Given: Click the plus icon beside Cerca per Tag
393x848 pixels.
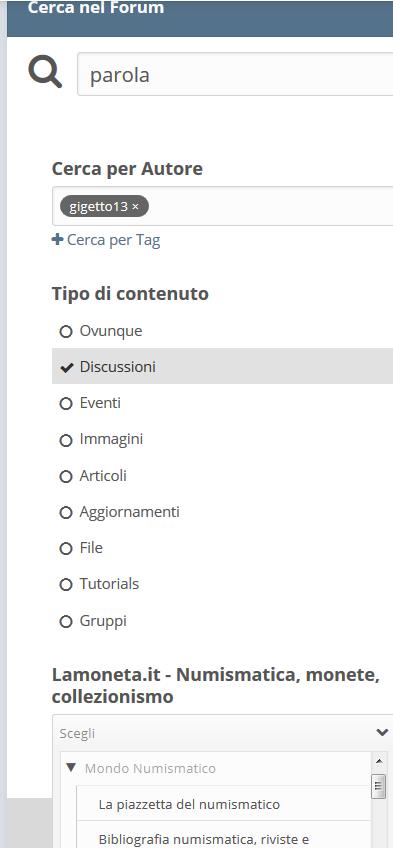Looking at the screenshot, I should [x=57, y=240].
